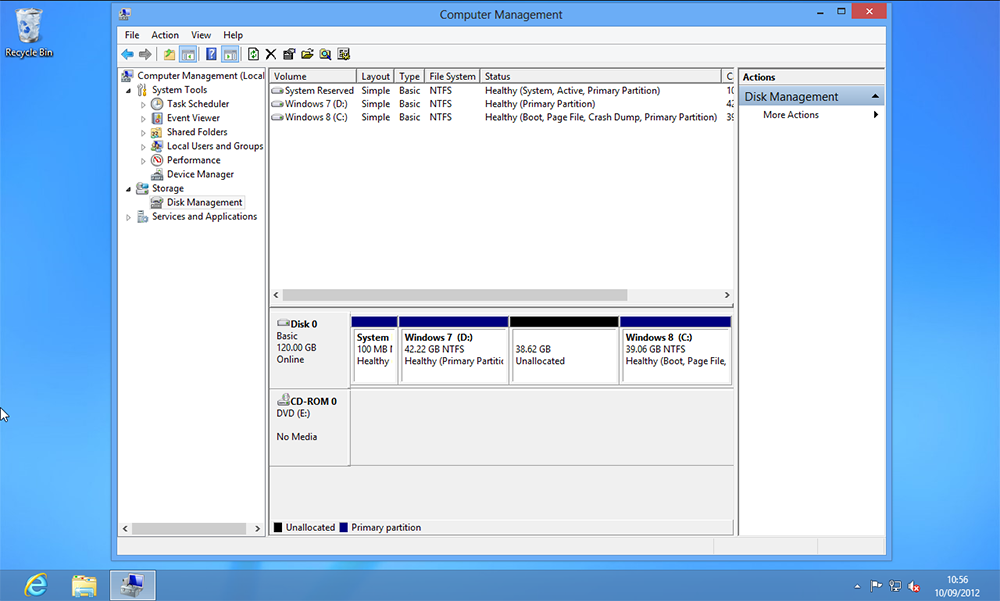This screenshot has width=1000, height=601.
Task: Open the Properties toolbar icon
Action: pyautogui.click(x=289, y=54)
